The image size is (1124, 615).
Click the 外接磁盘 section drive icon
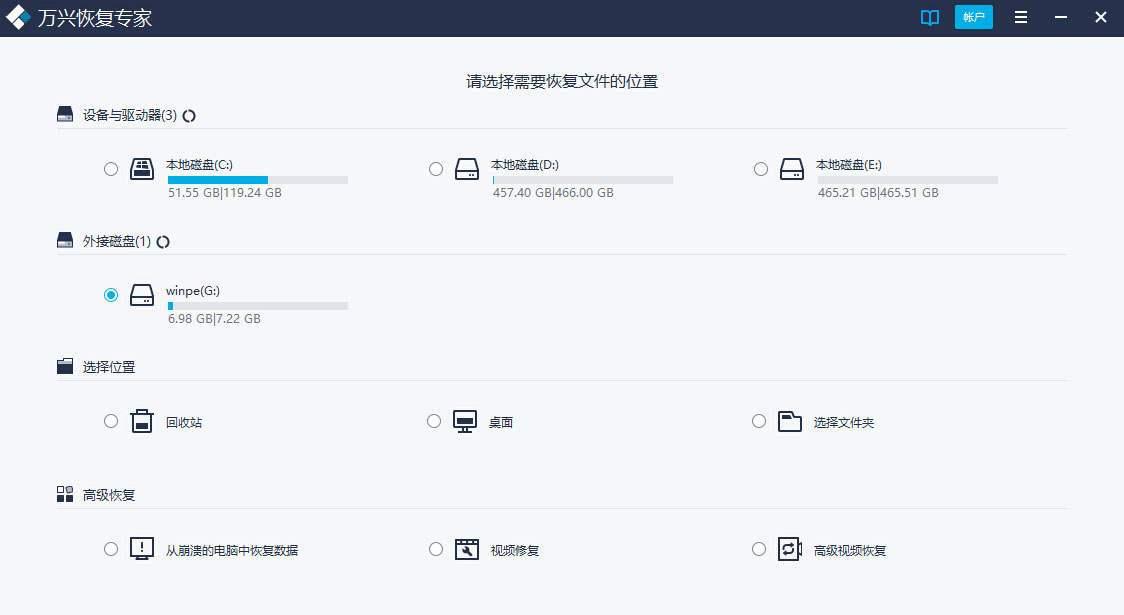tap(65, 240)
